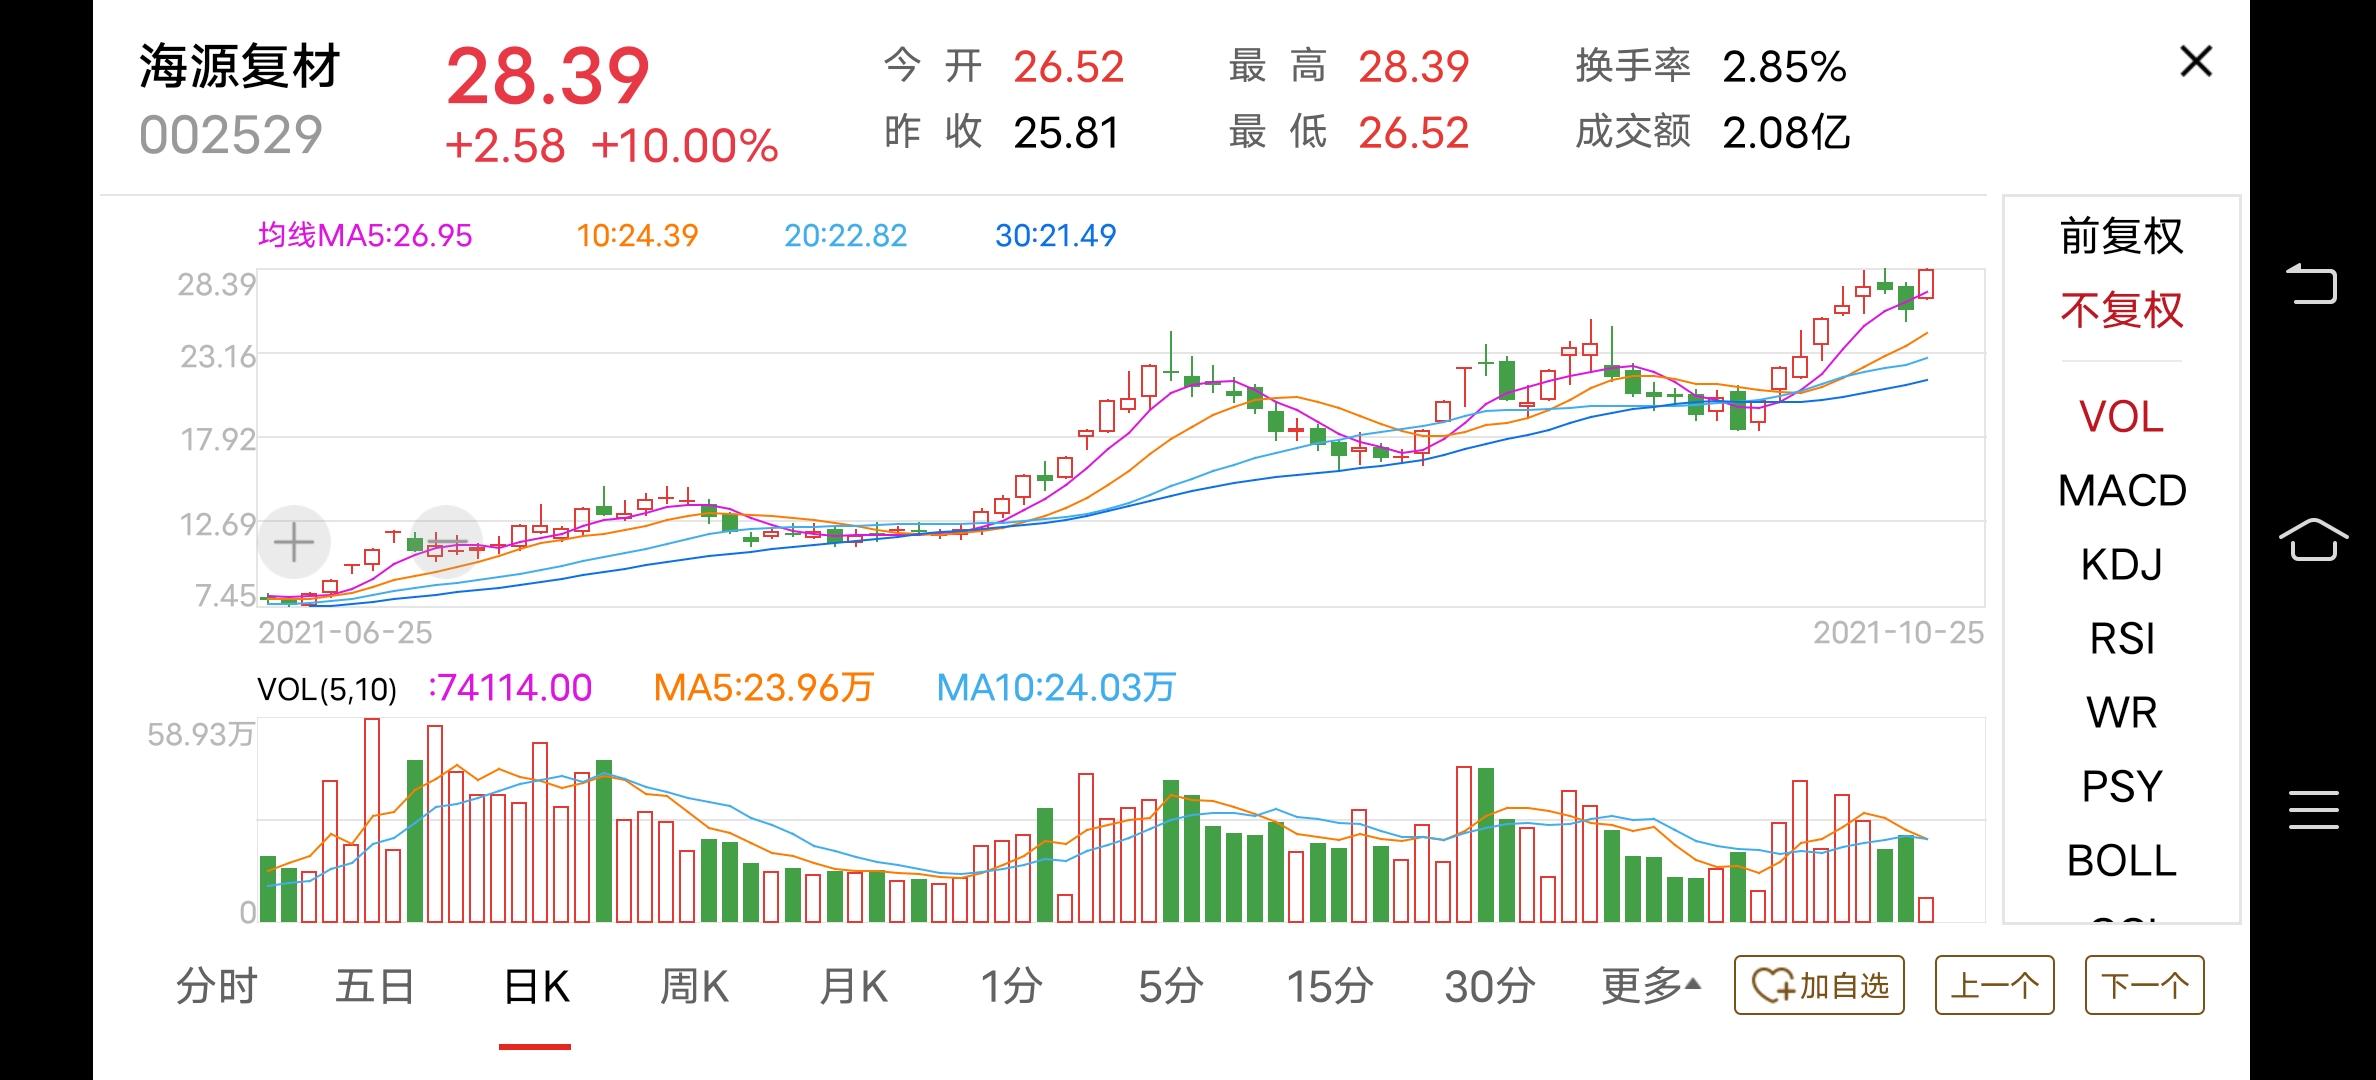This screenshot has width=2376, height=1080.
Task: Go to previous stock with 上一个
Action: tap(1995, 986)
